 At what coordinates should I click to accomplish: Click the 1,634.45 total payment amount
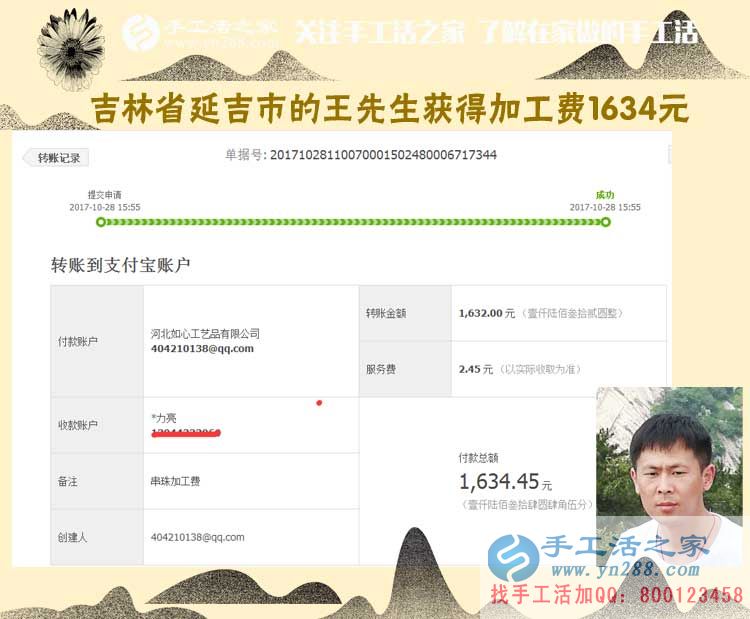point(499,482)
